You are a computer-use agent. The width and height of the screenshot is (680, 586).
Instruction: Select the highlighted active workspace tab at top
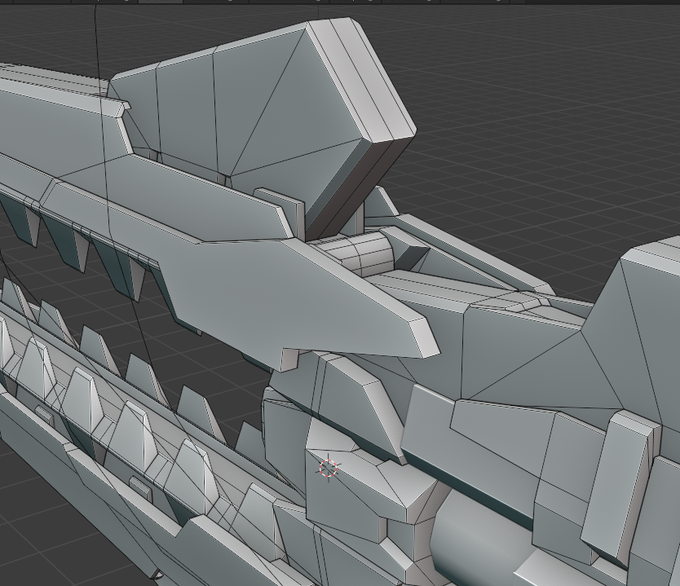point(160,2)
